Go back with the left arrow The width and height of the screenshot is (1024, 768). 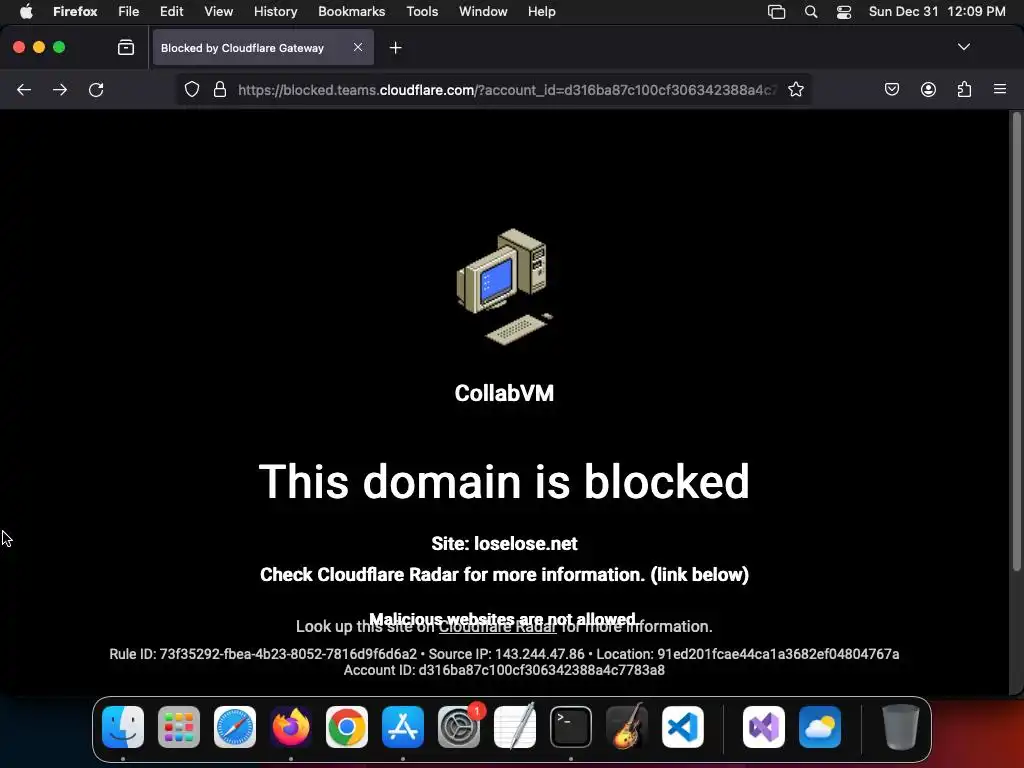click(24, 89)
